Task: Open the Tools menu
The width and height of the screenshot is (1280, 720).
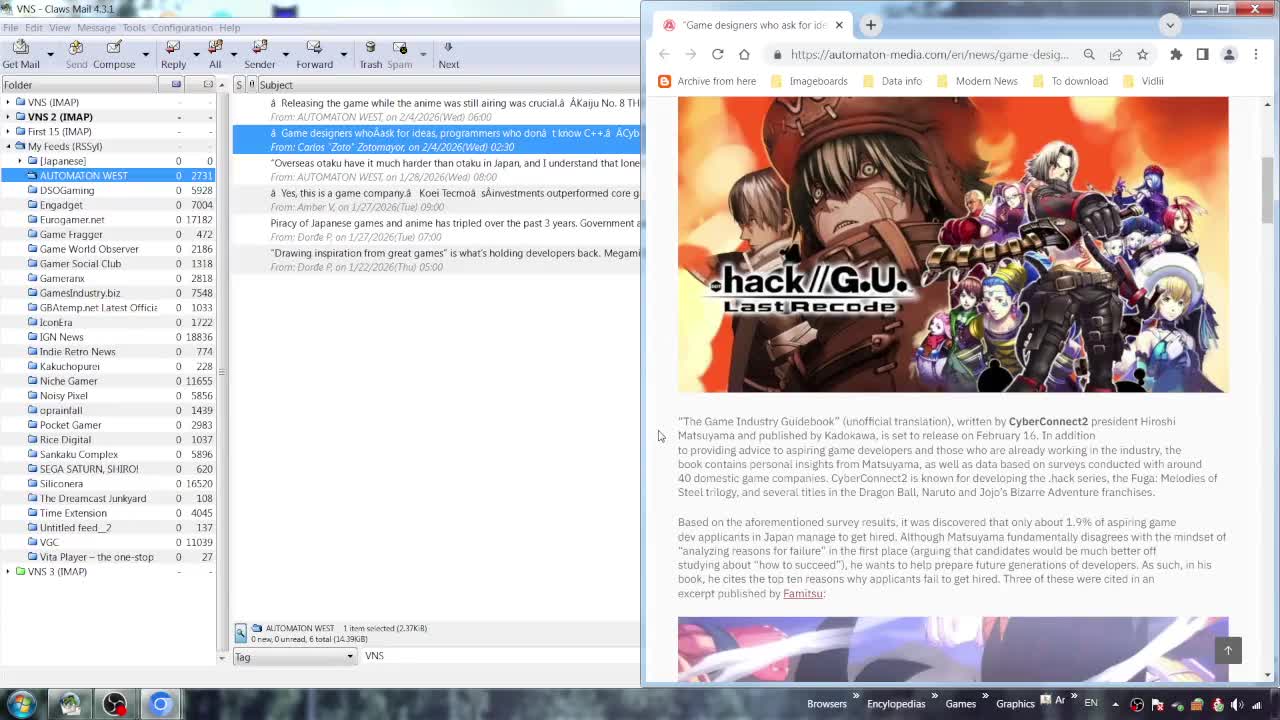Action: coord(134,28)
